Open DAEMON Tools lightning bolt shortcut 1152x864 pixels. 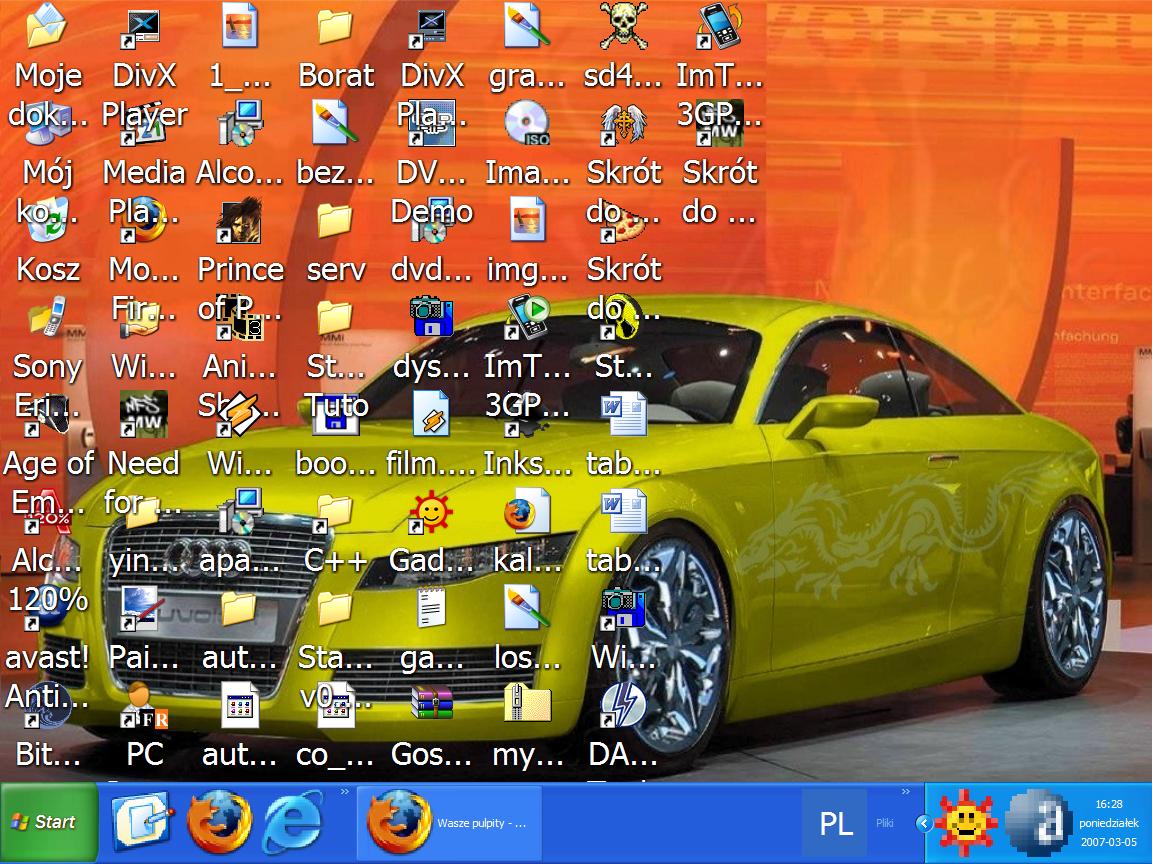pos(624,706)
